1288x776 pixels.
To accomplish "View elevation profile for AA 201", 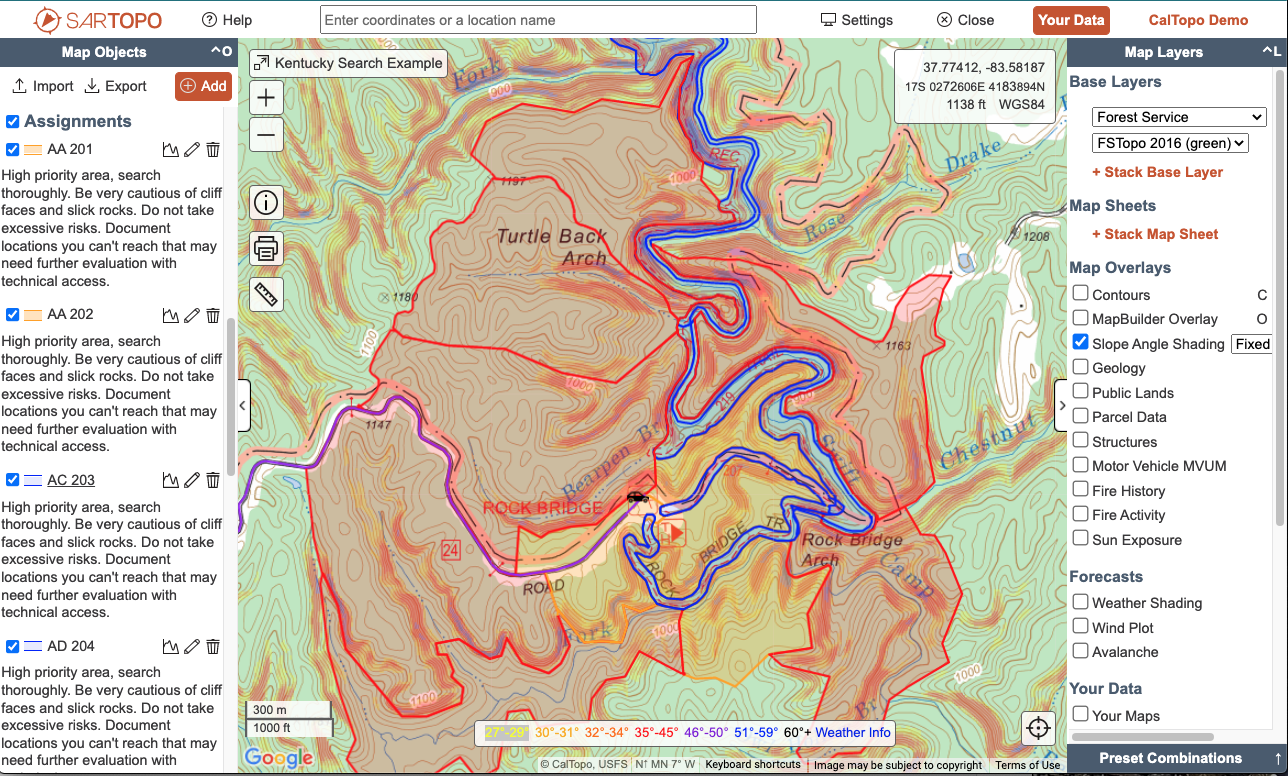I will pos(171,150).
